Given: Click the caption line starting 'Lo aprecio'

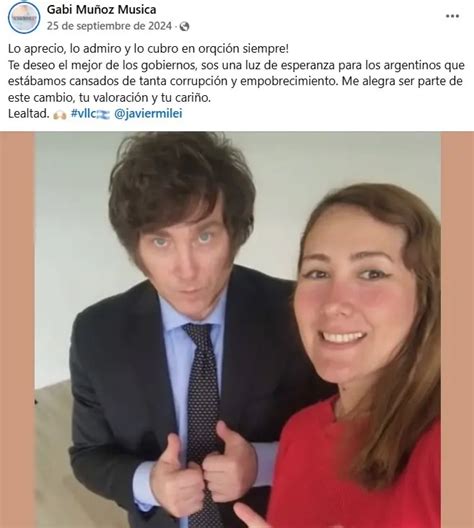Looking at the screenshot, I should click(148, 49).
